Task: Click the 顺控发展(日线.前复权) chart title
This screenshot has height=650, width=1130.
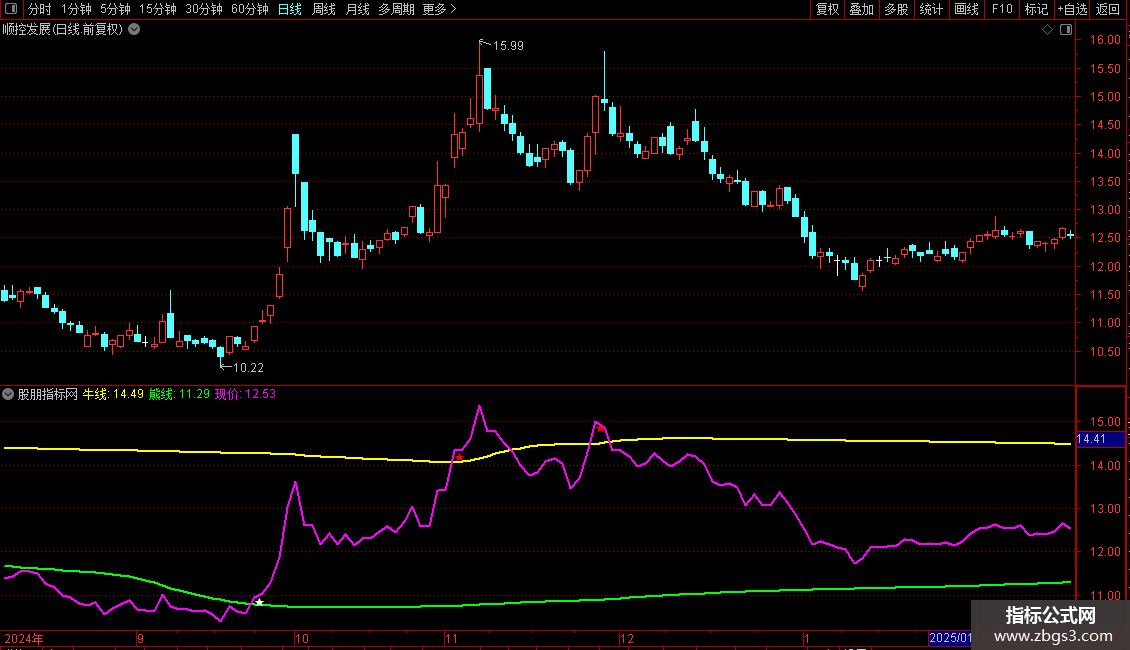Action: tap(63, 30)
